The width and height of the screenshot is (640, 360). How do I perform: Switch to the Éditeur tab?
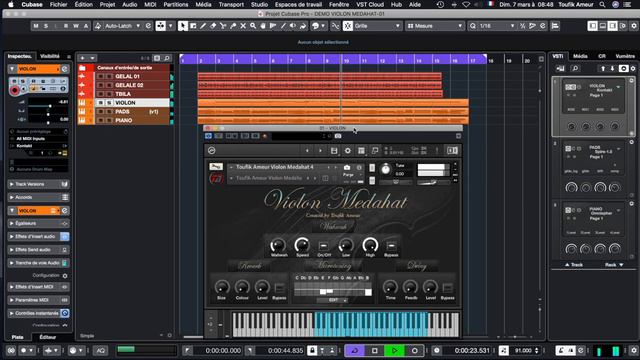click(x=48, y=337)
